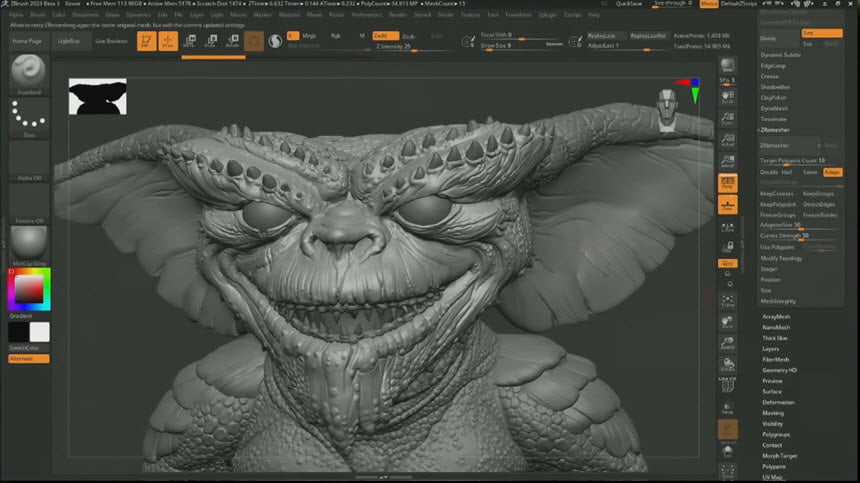
Task: Toggle the Adapt option
Action: click(832, 172)
